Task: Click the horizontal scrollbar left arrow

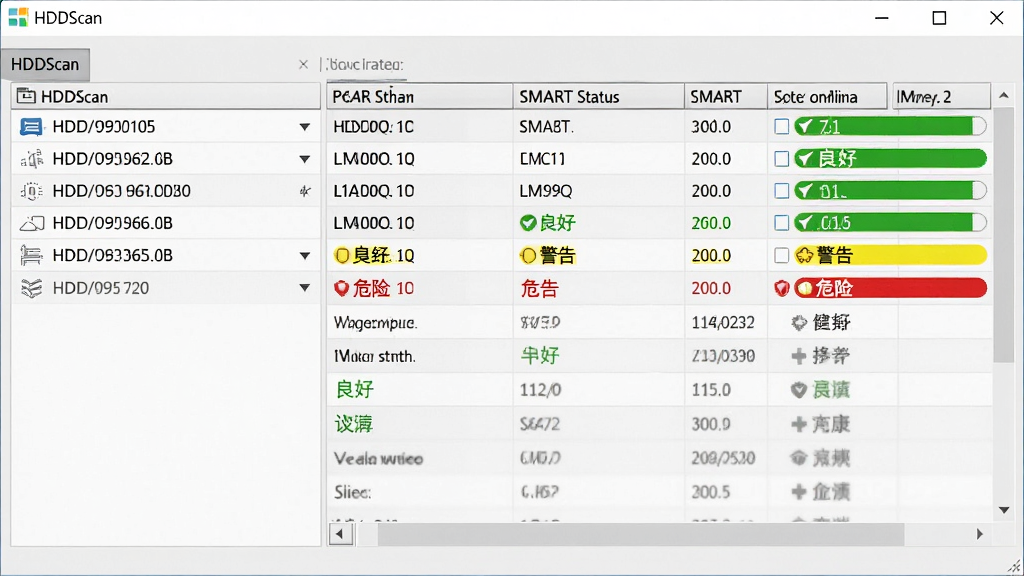Action: click(x=340, y=534)
